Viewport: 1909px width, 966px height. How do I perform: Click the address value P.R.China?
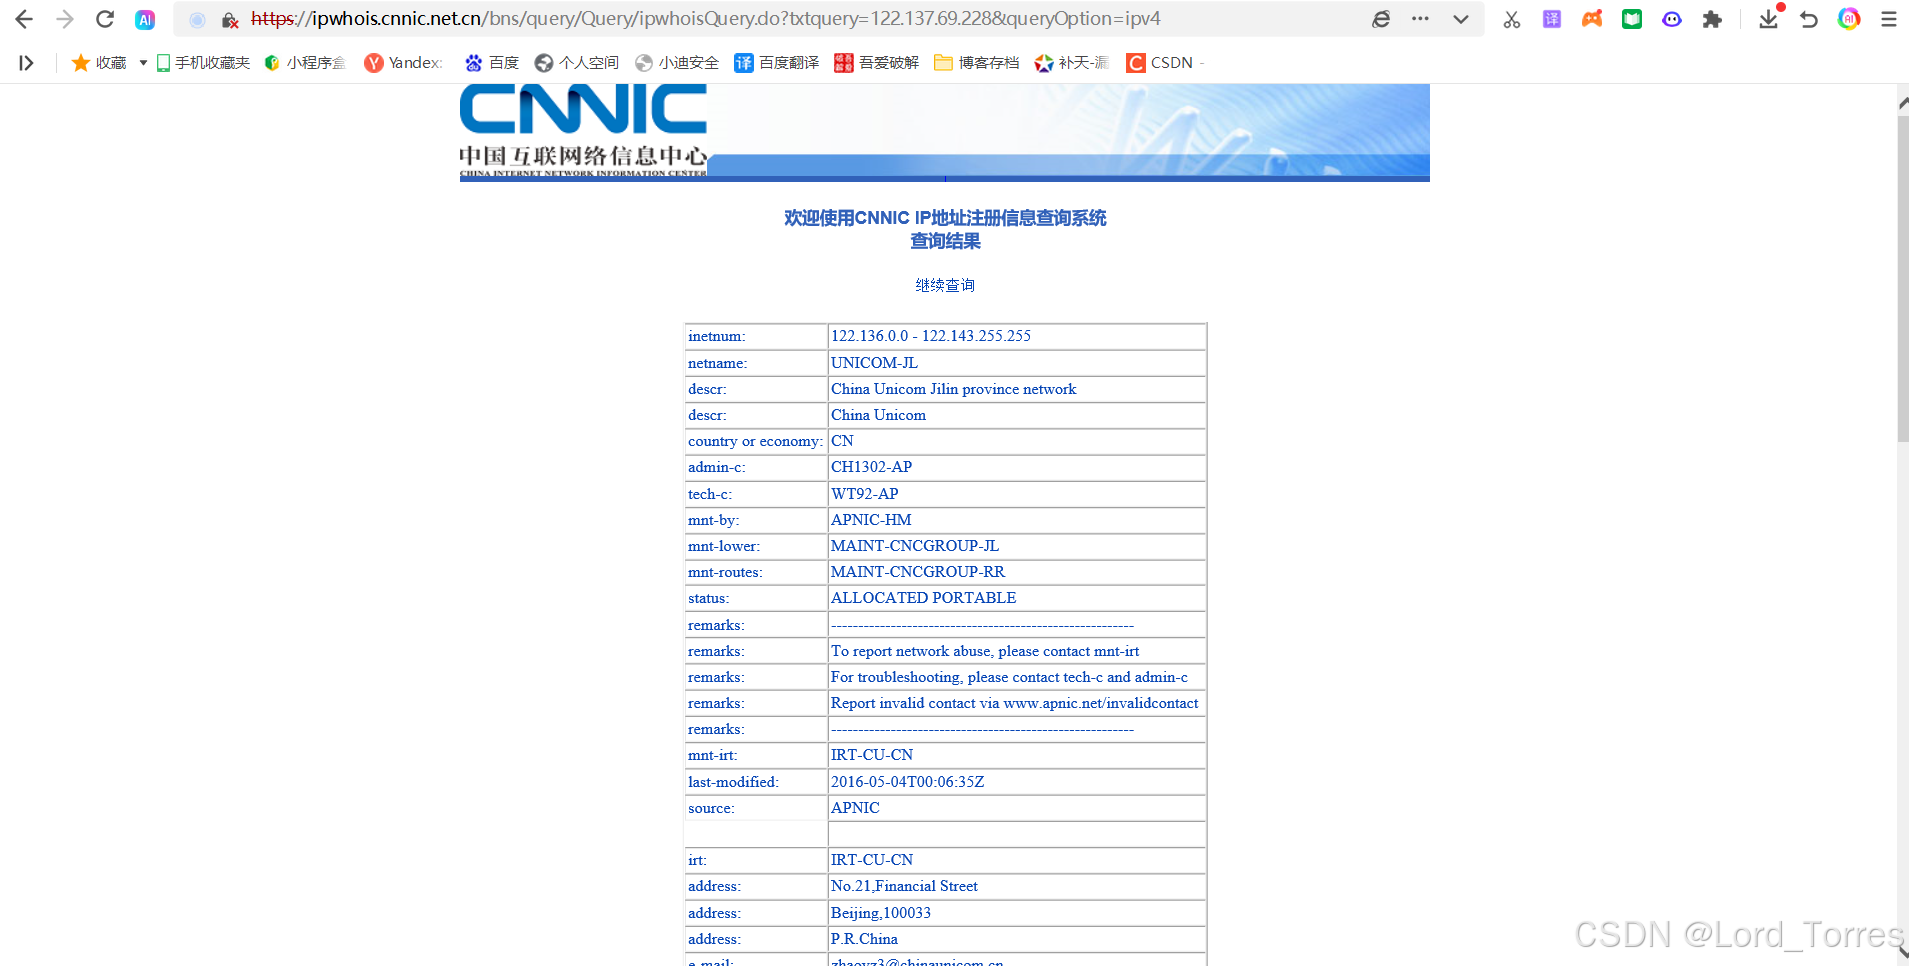[x=864, y=939]
